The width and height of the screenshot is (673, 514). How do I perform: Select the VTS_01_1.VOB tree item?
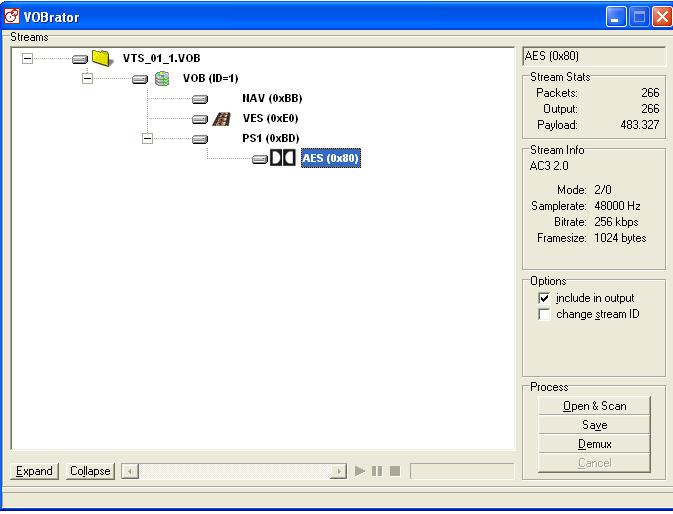tap(161, 58)
